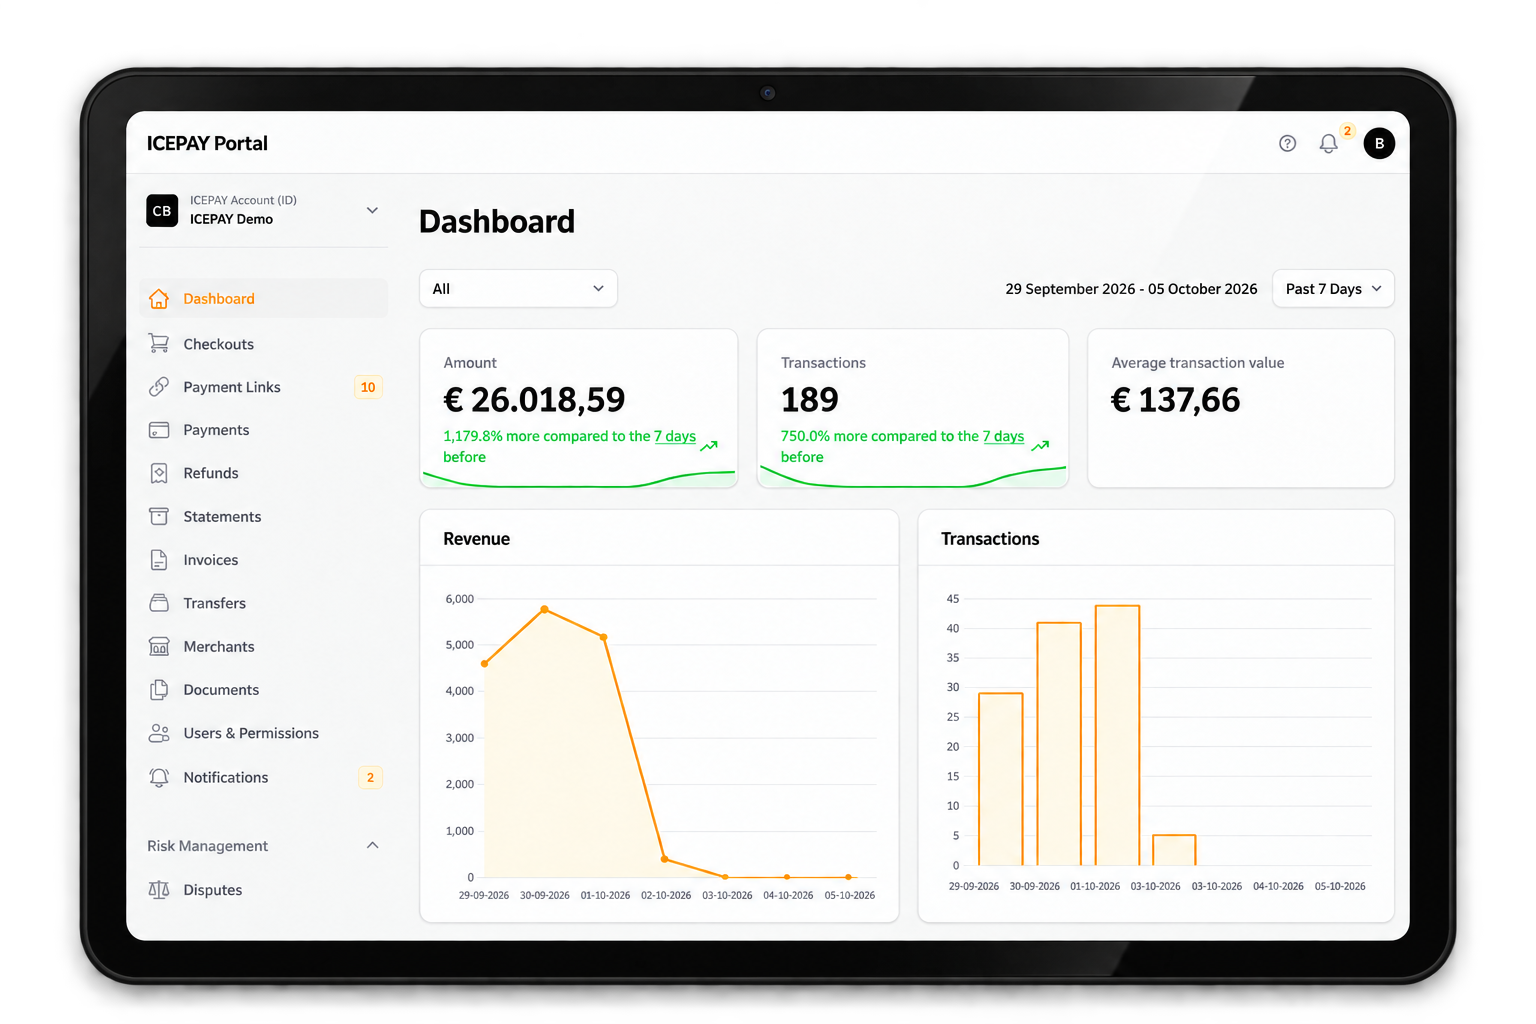Click the 30-09-2026 revenue peak point

[545, 609]
